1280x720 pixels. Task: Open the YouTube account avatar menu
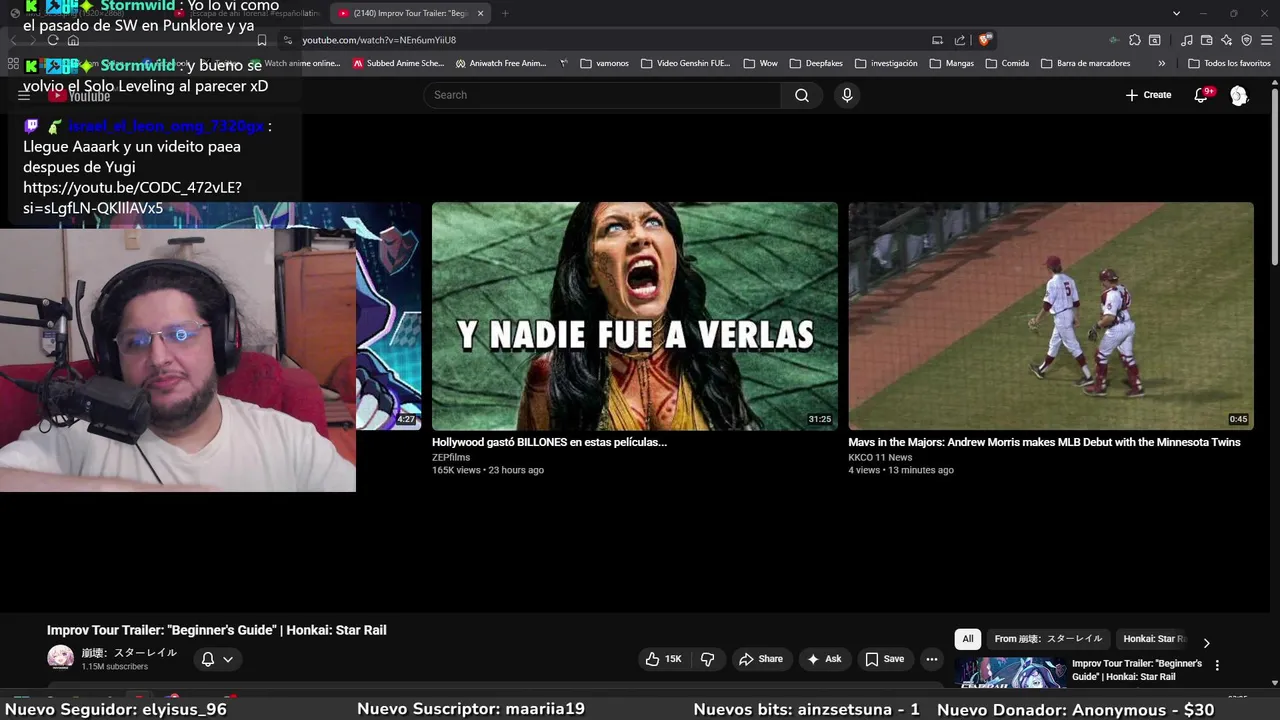coord(1239,95)
